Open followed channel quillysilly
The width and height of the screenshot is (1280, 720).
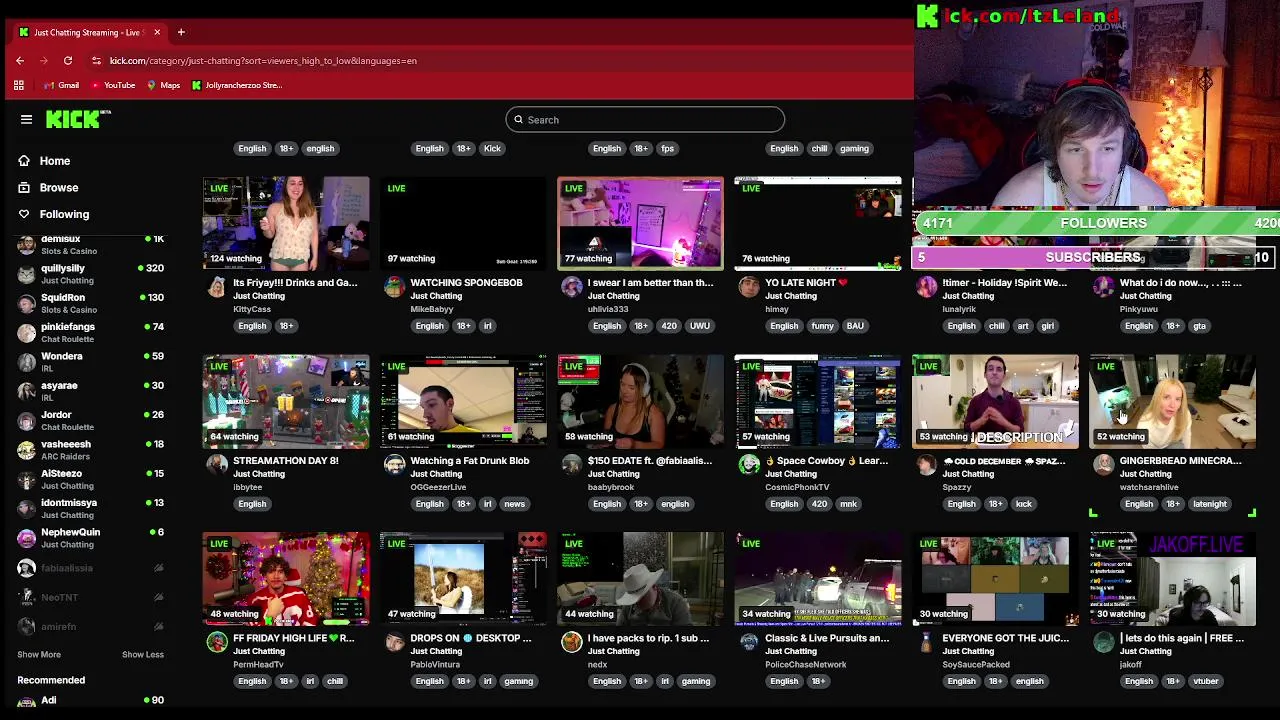pos(90,274)
